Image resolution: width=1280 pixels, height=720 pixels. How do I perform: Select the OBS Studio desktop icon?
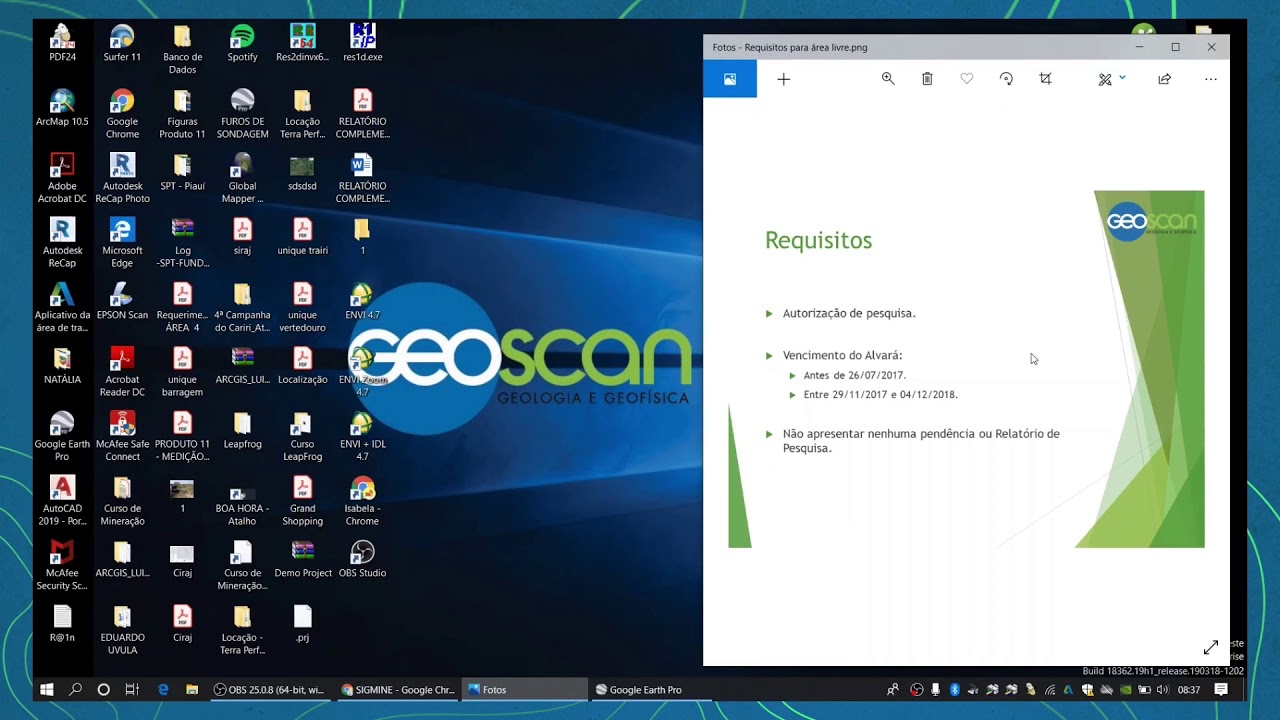[362, 559]
